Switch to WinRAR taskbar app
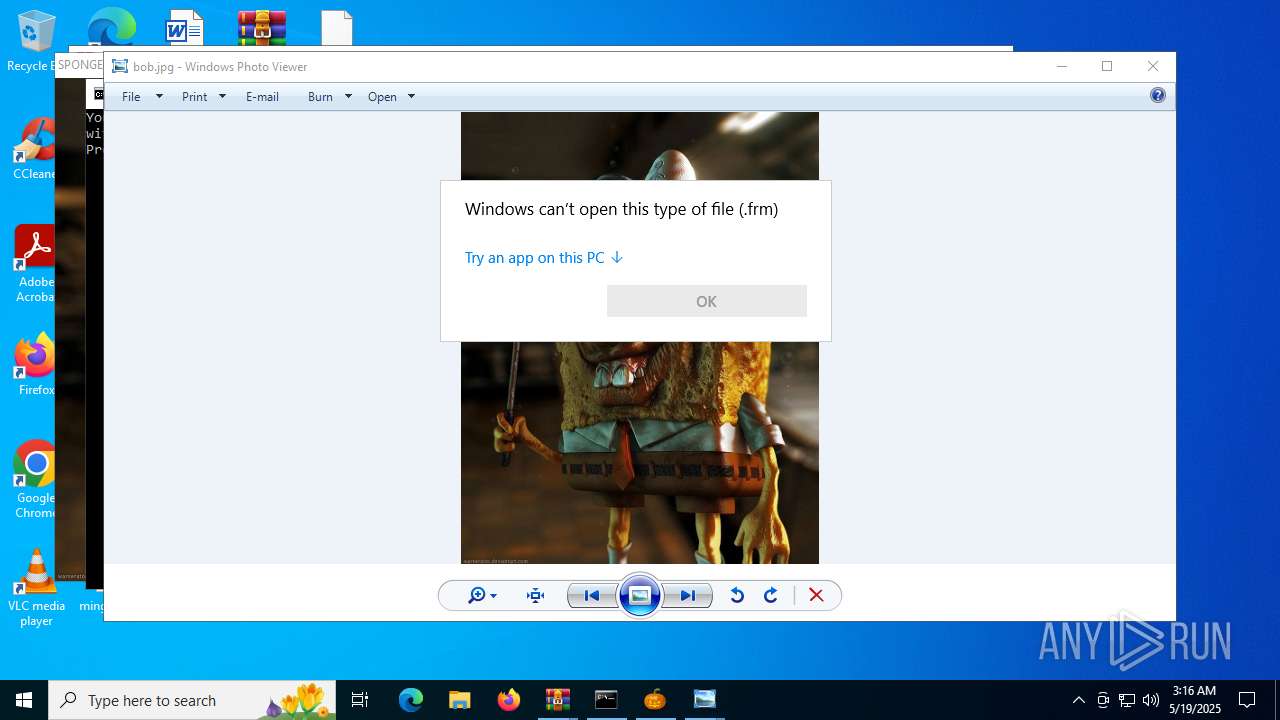Screen dimensions: 1280x720 point(557,700)
